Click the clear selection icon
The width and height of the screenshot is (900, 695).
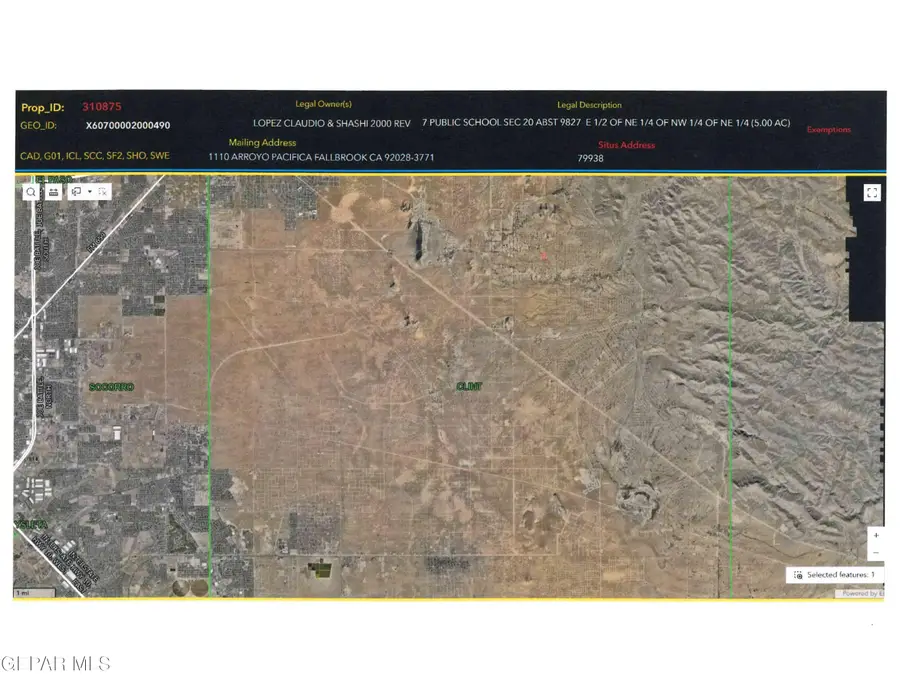pos(103,191)
